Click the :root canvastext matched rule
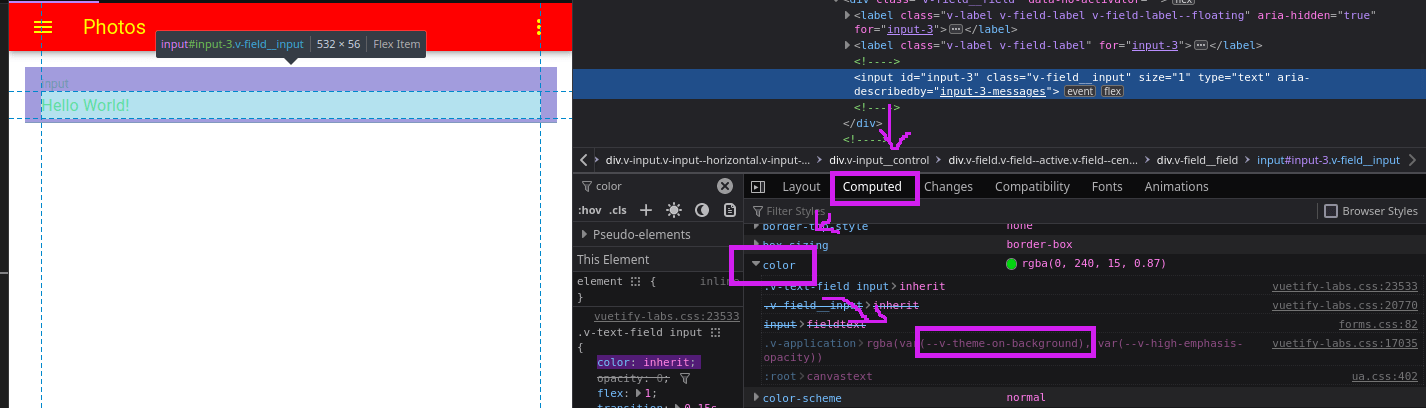Viewport: 1426px width, 408px height. pos(819,376)
